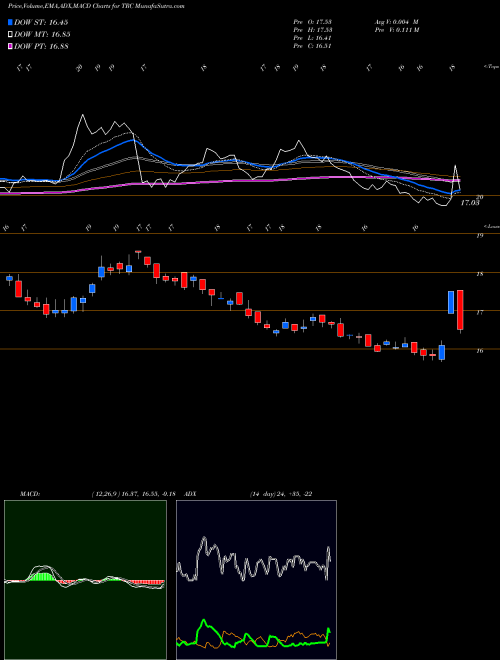Image resolution: width=500 pixels, height=660 pixels.
Task: Click the Pre H high price text
Action: coord(313,30)
